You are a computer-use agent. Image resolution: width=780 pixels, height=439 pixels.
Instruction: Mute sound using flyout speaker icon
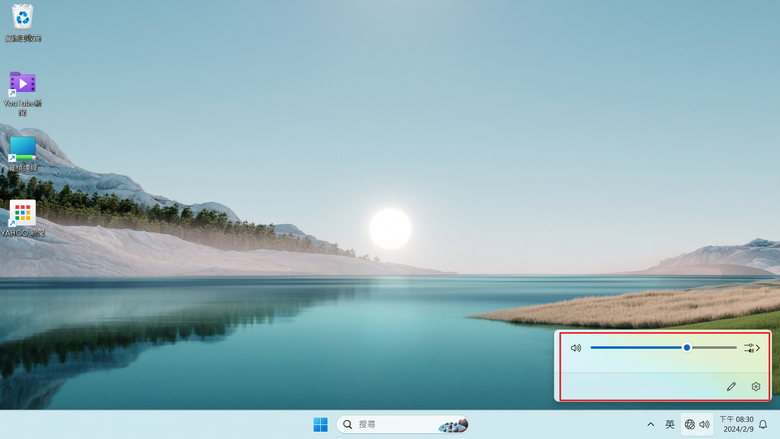point(576,348)
